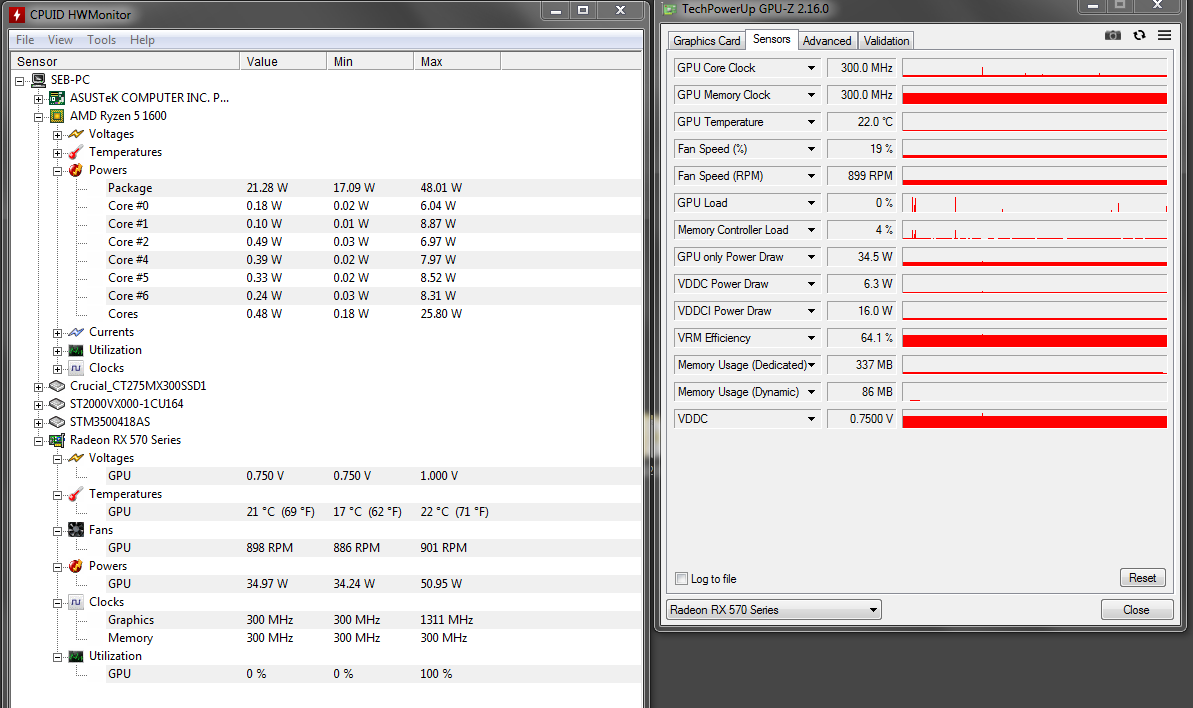Click the Max column header

click(457, 62)
